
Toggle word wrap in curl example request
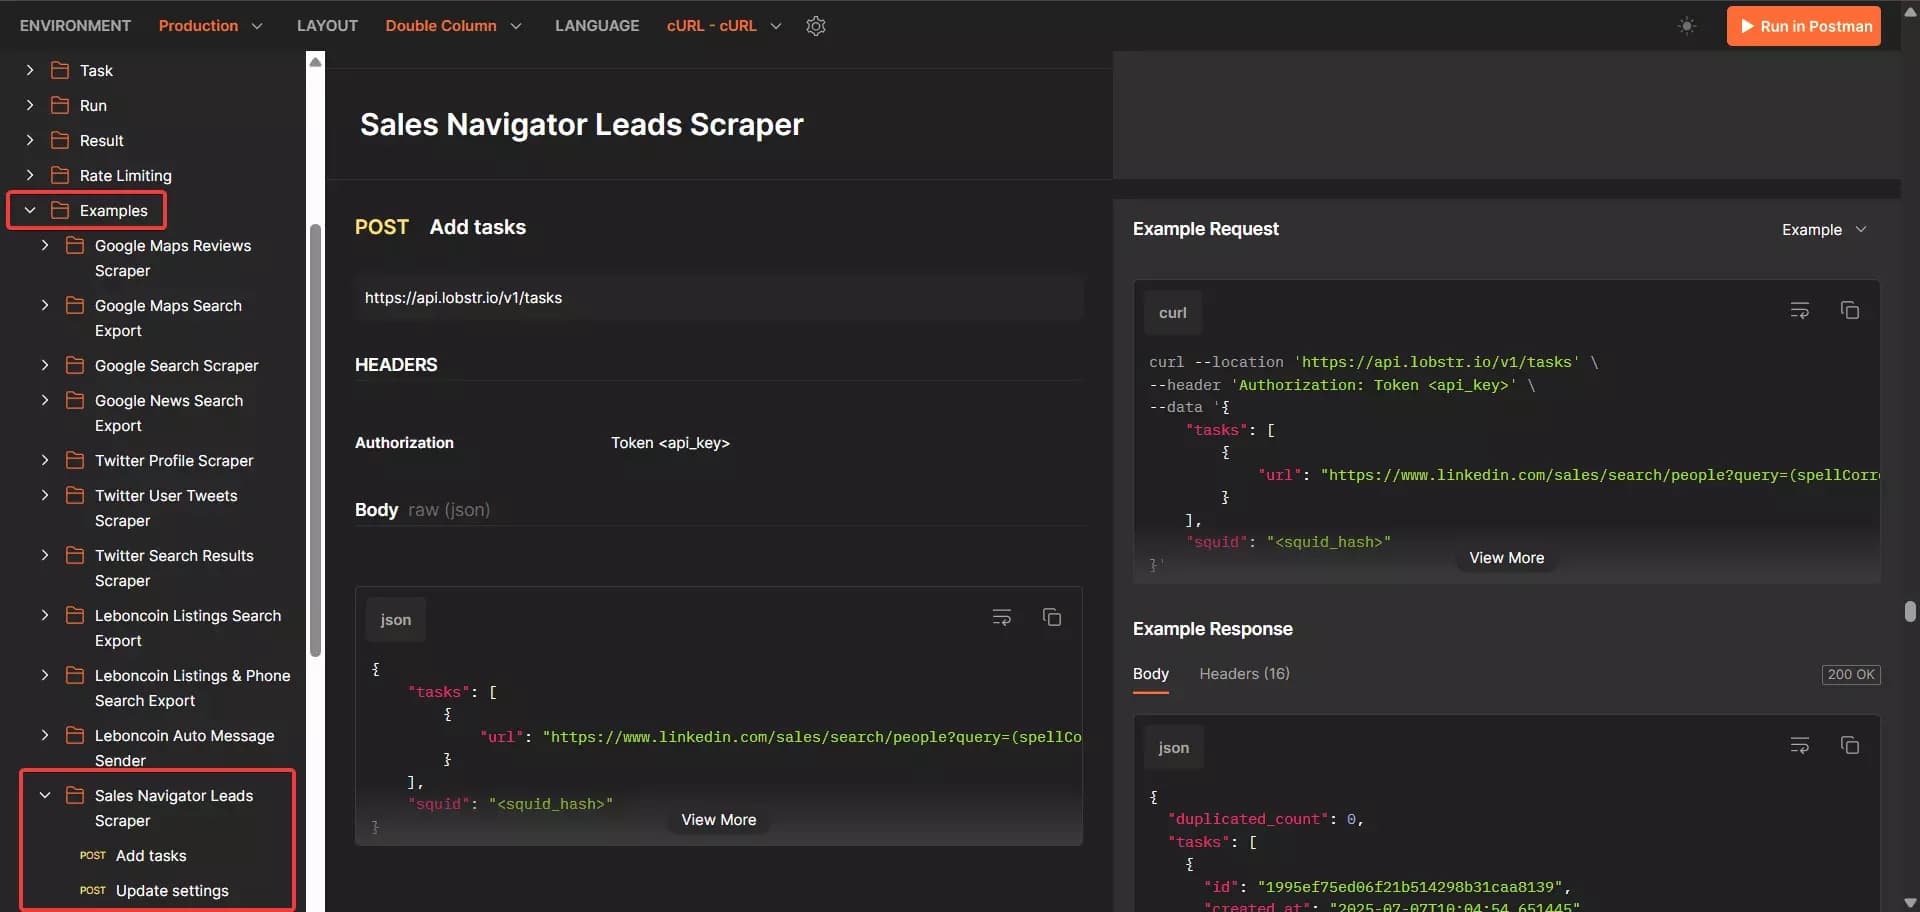point(1799,311)
